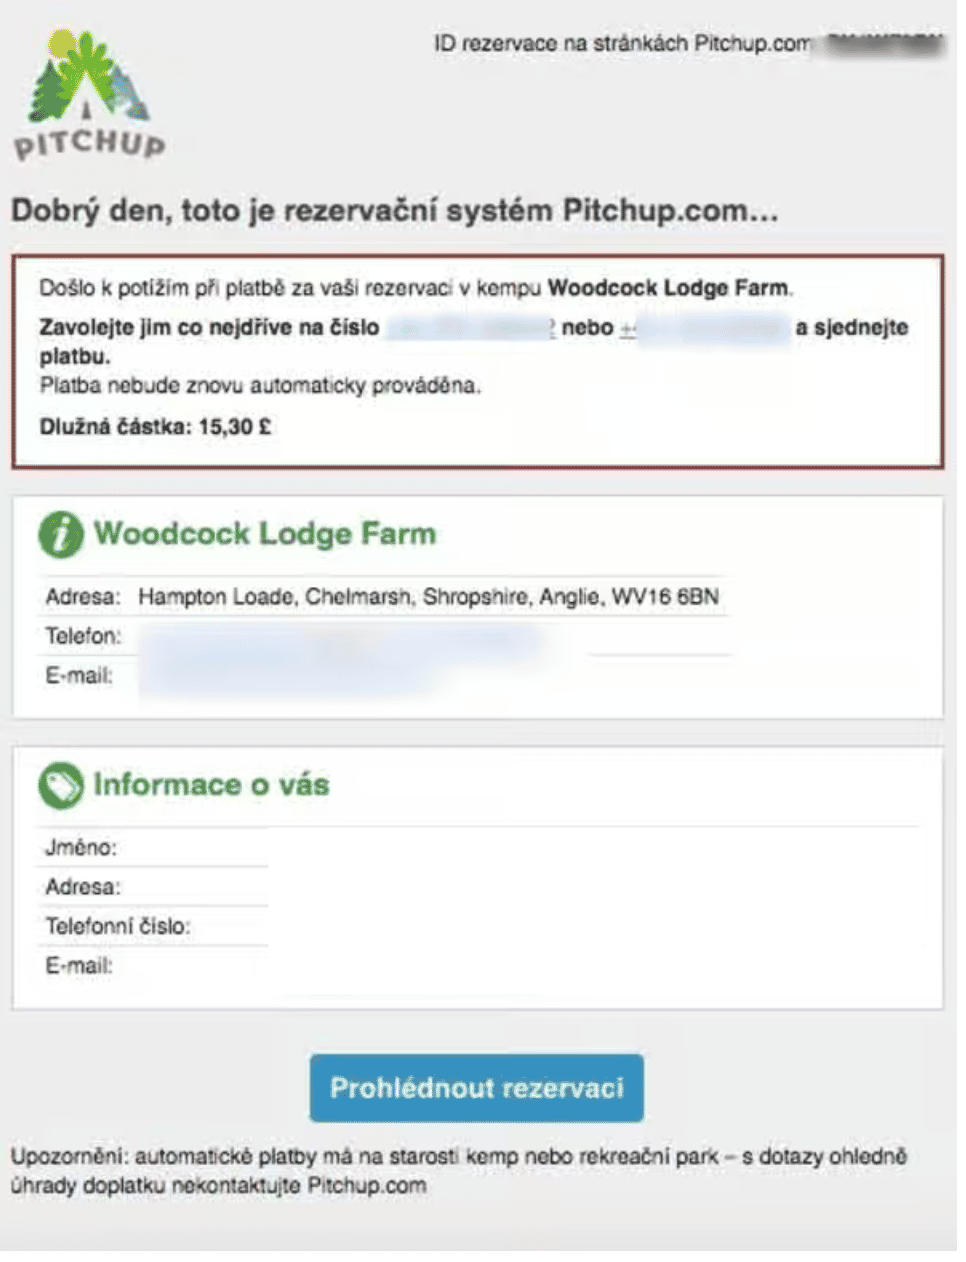The image size is (966, 1262).
Task: Click the blurred E-mail value of the farm
Action: point(290,676)
